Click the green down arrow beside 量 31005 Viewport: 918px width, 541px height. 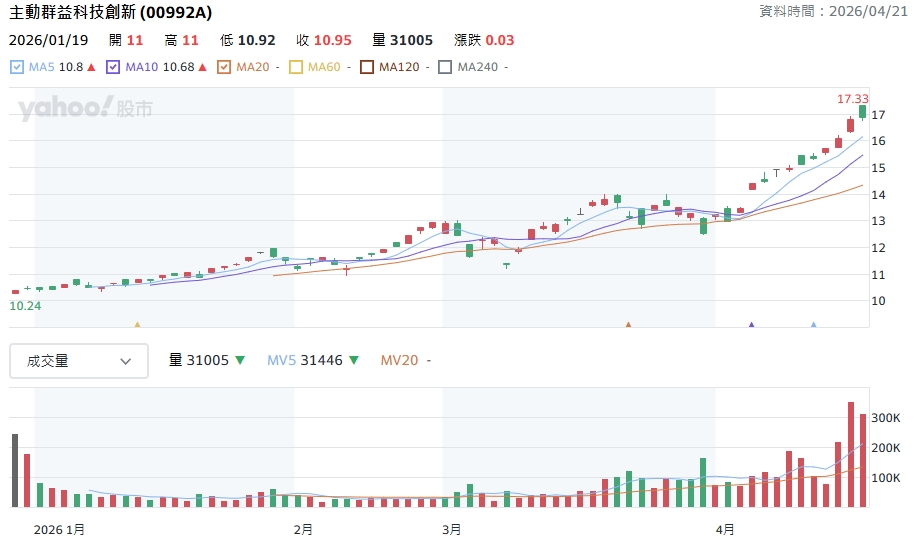[x=240, y=360]
